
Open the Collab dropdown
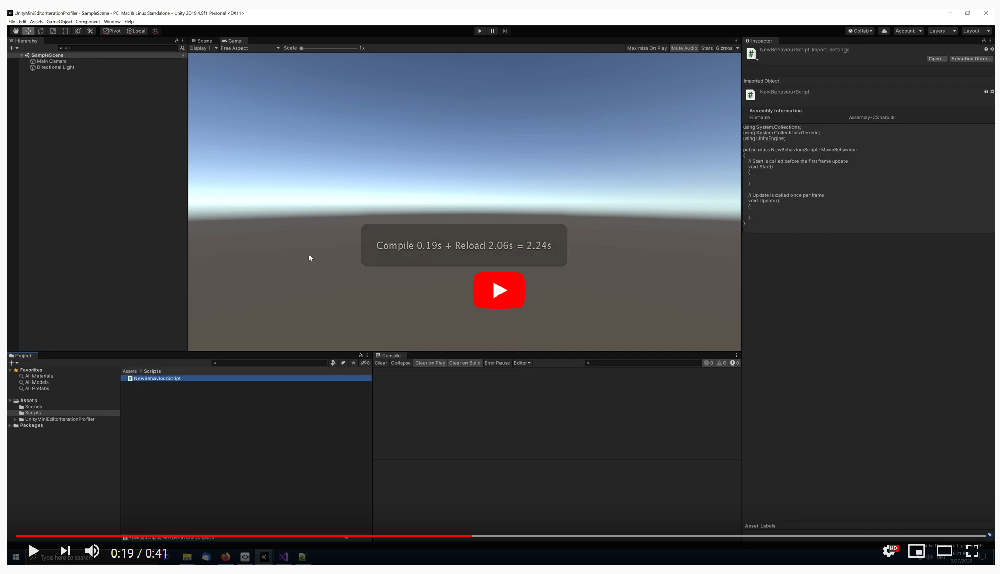[860, 31]
